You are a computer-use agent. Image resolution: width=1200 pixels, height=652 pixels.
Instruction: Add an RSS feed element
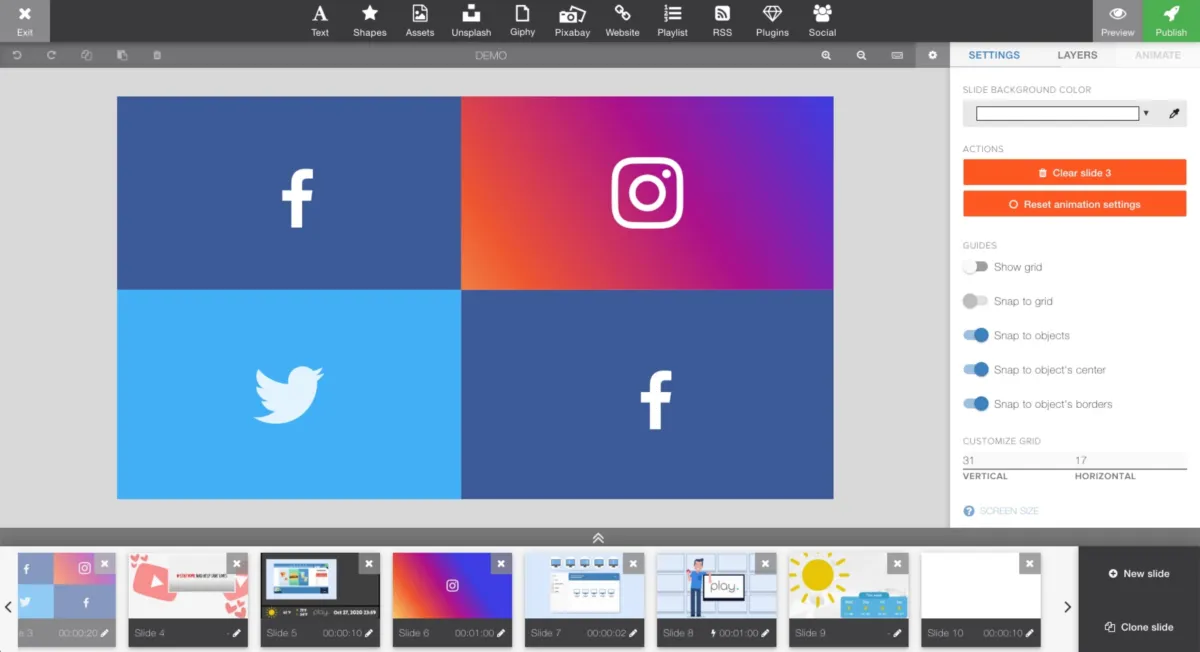(x=722, y=21)
